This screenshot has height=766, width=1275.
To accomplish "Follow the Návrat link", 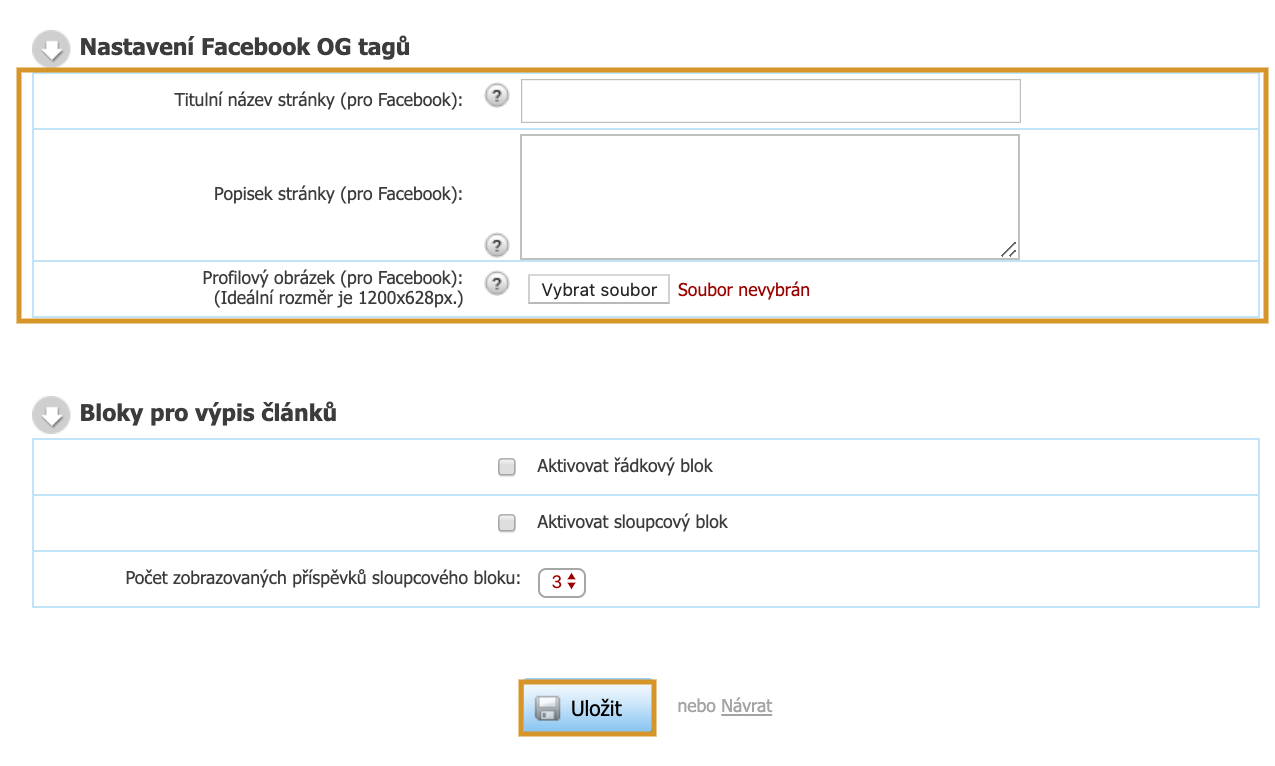I will (x=746, y=706).
